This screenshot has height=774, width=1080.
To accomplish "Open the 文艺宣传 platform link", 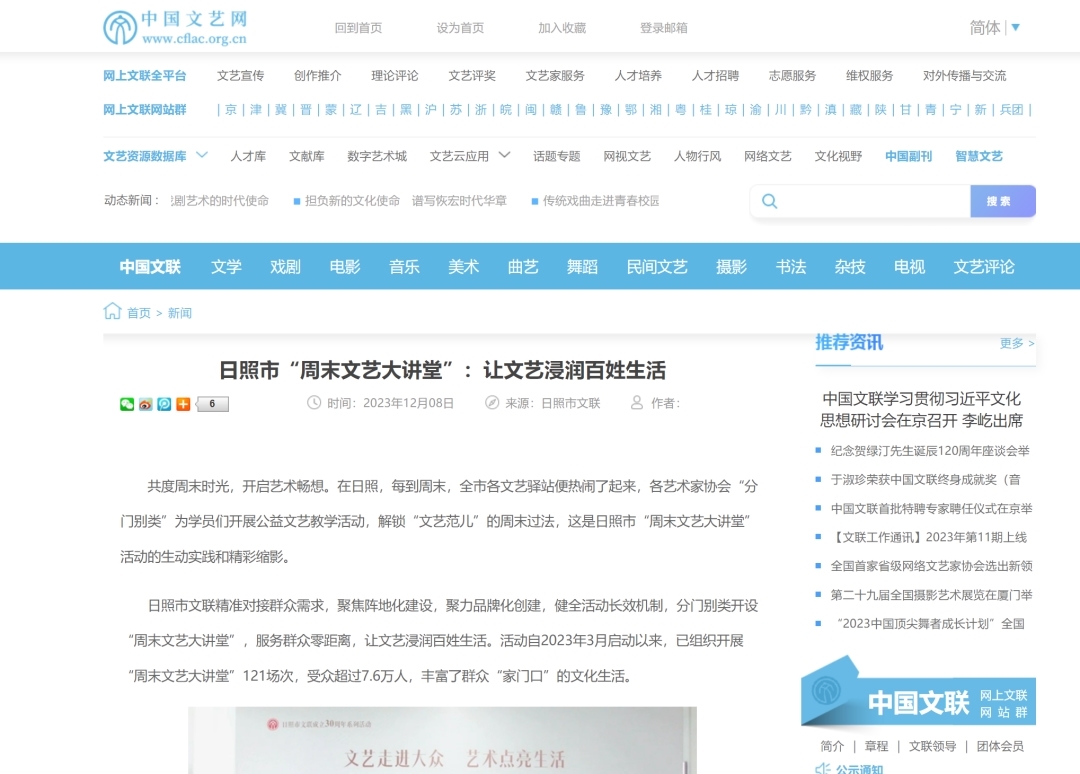I will (240, 75).
